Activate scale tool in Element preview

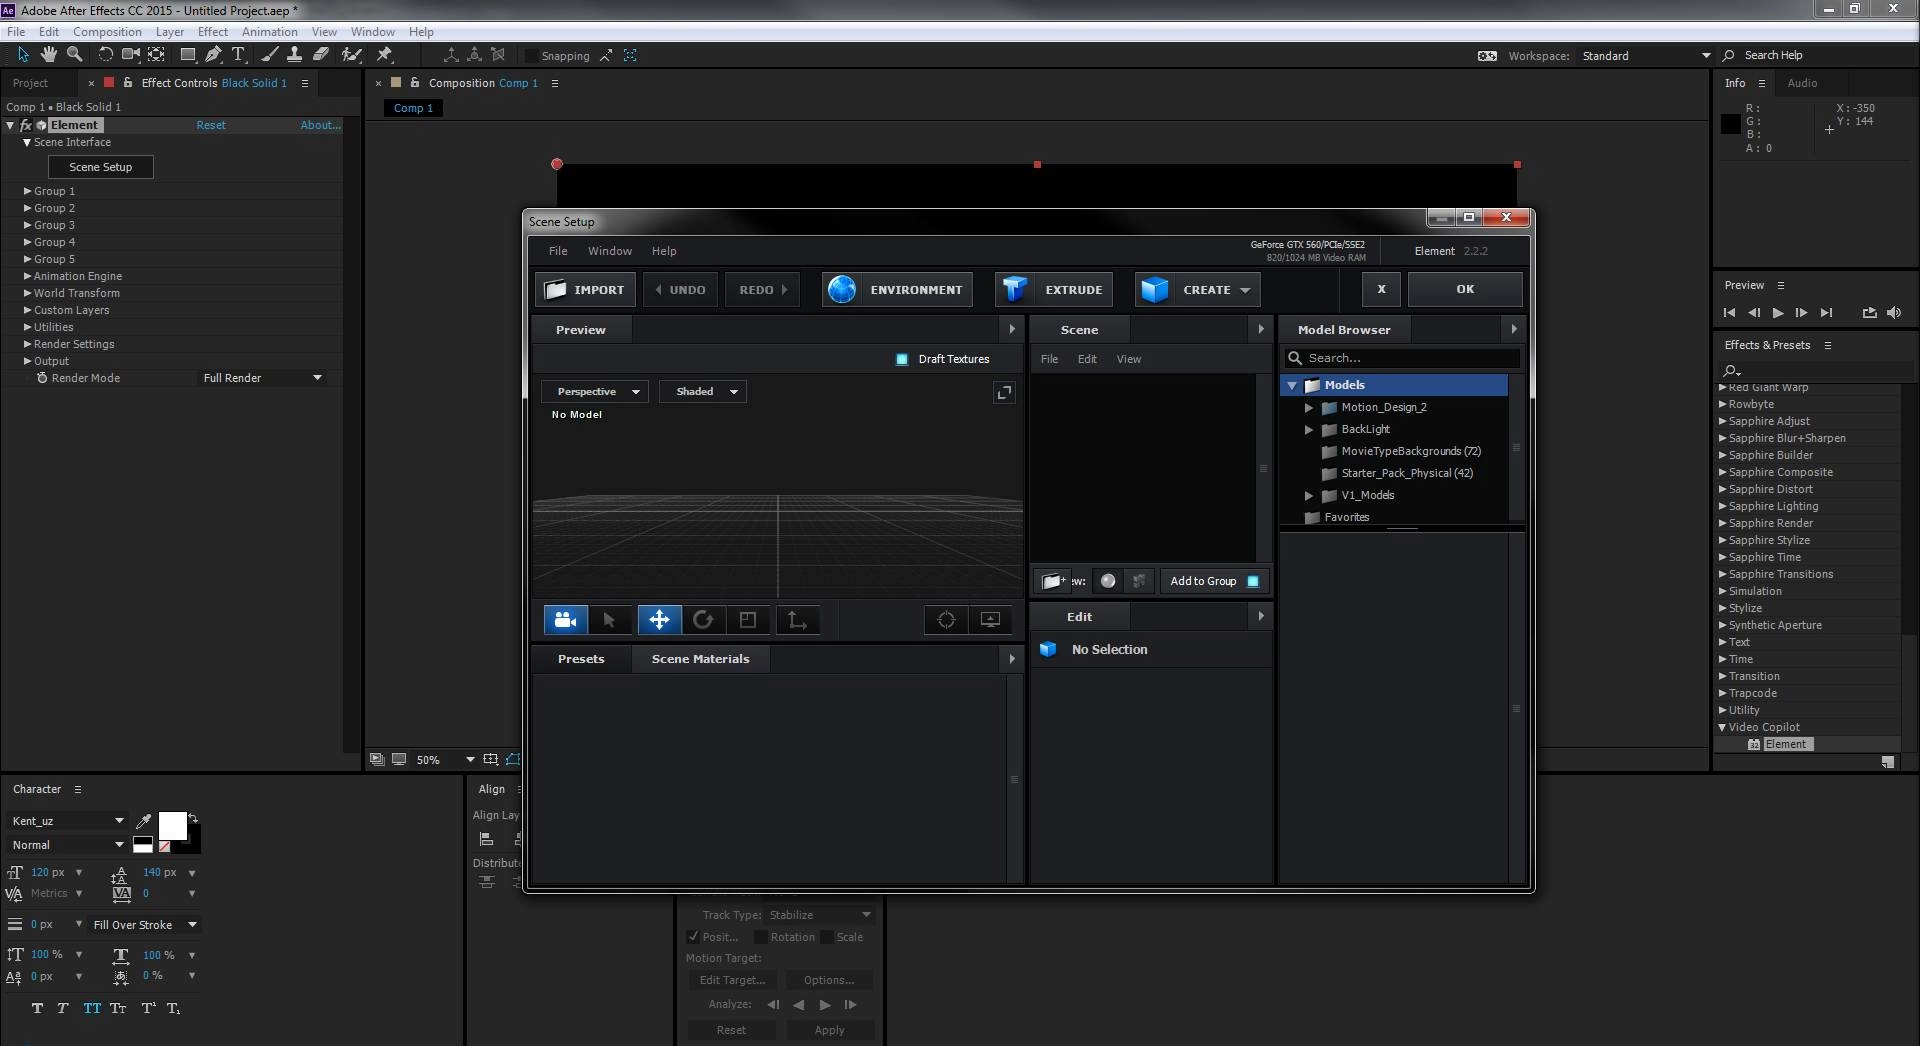(x=748, y=620)
